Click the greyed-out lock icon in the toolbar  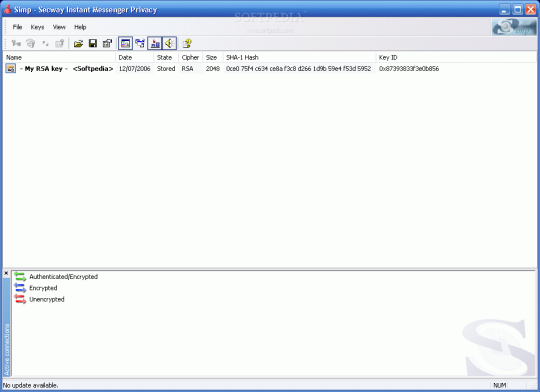60,43
